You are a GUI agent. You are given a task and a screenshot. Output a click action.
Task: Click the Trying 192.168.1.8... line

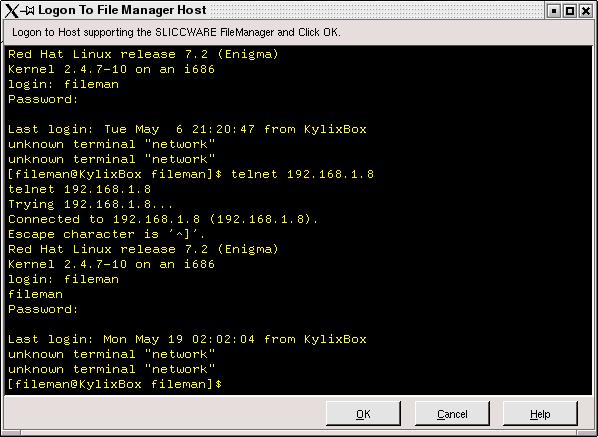pos(90,204)
